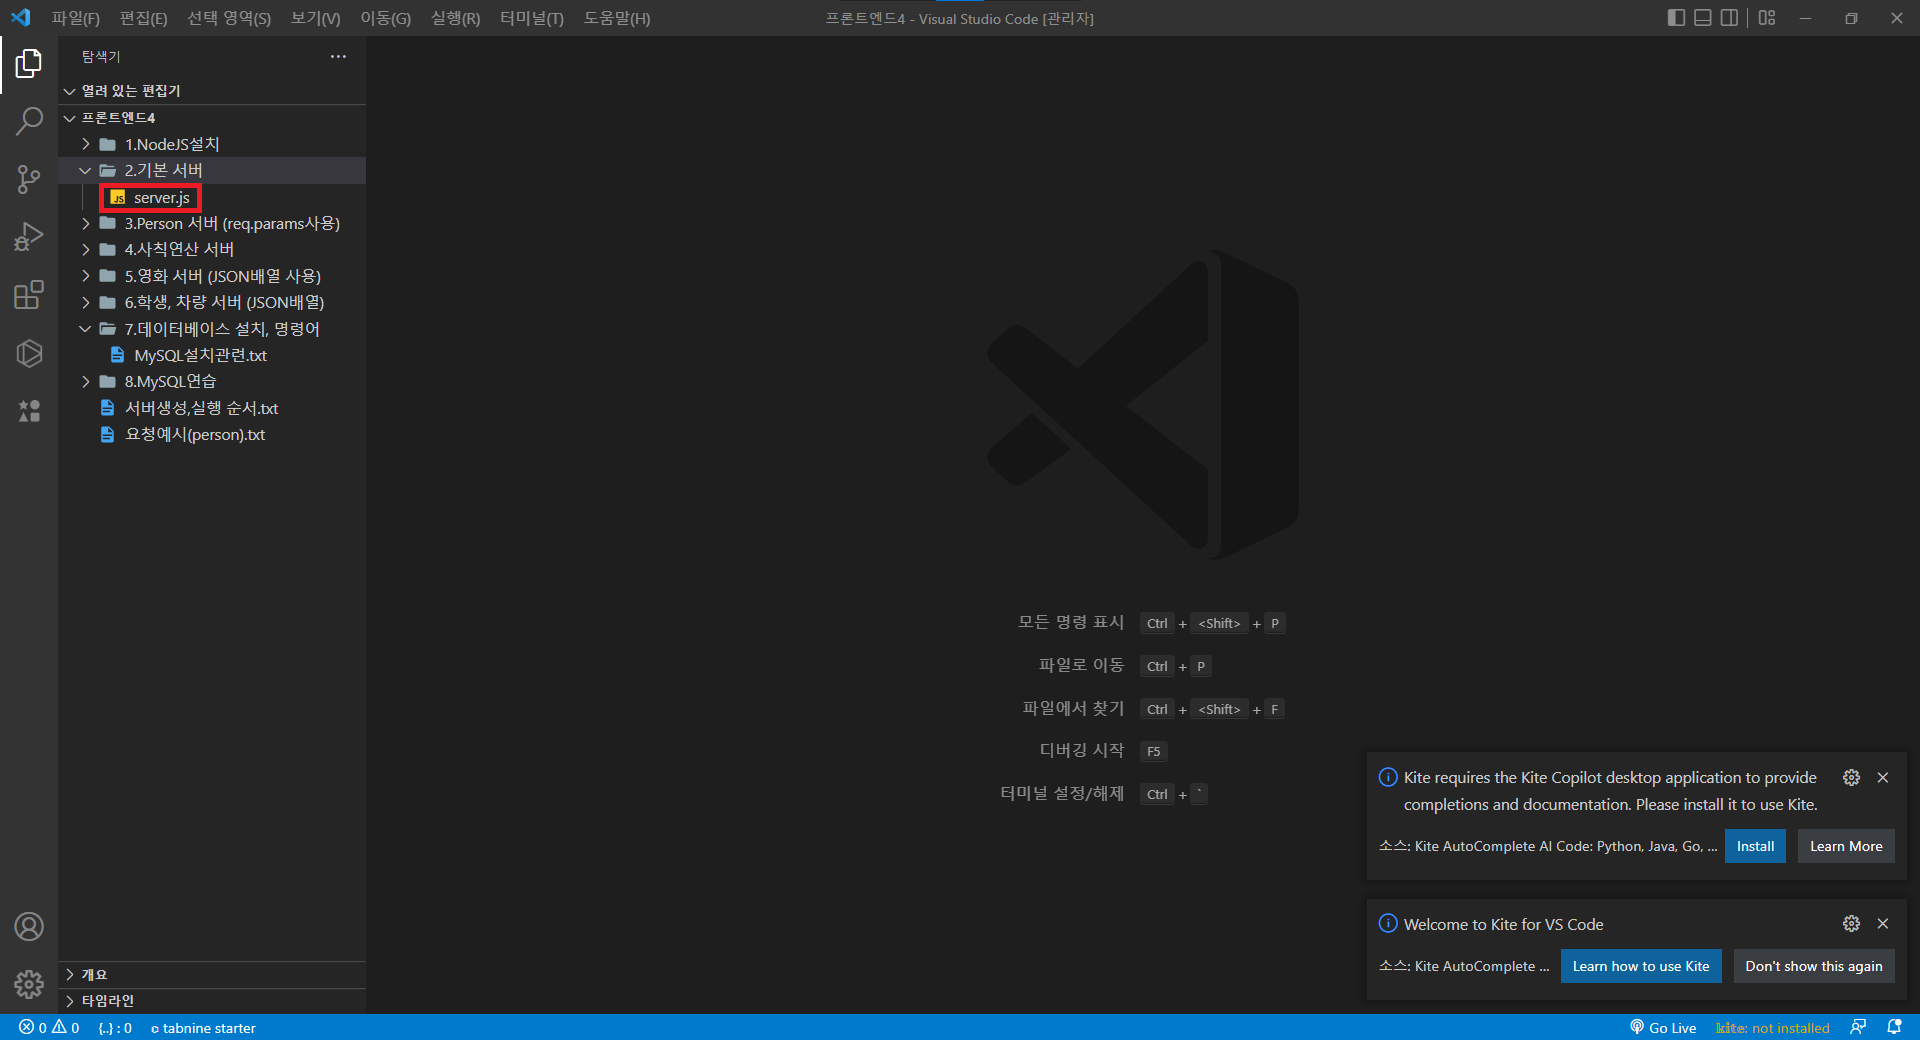Screen dimensions: 1920x1040
Task: Open MySQL설치관련.txt file
Action: point(212,355)
